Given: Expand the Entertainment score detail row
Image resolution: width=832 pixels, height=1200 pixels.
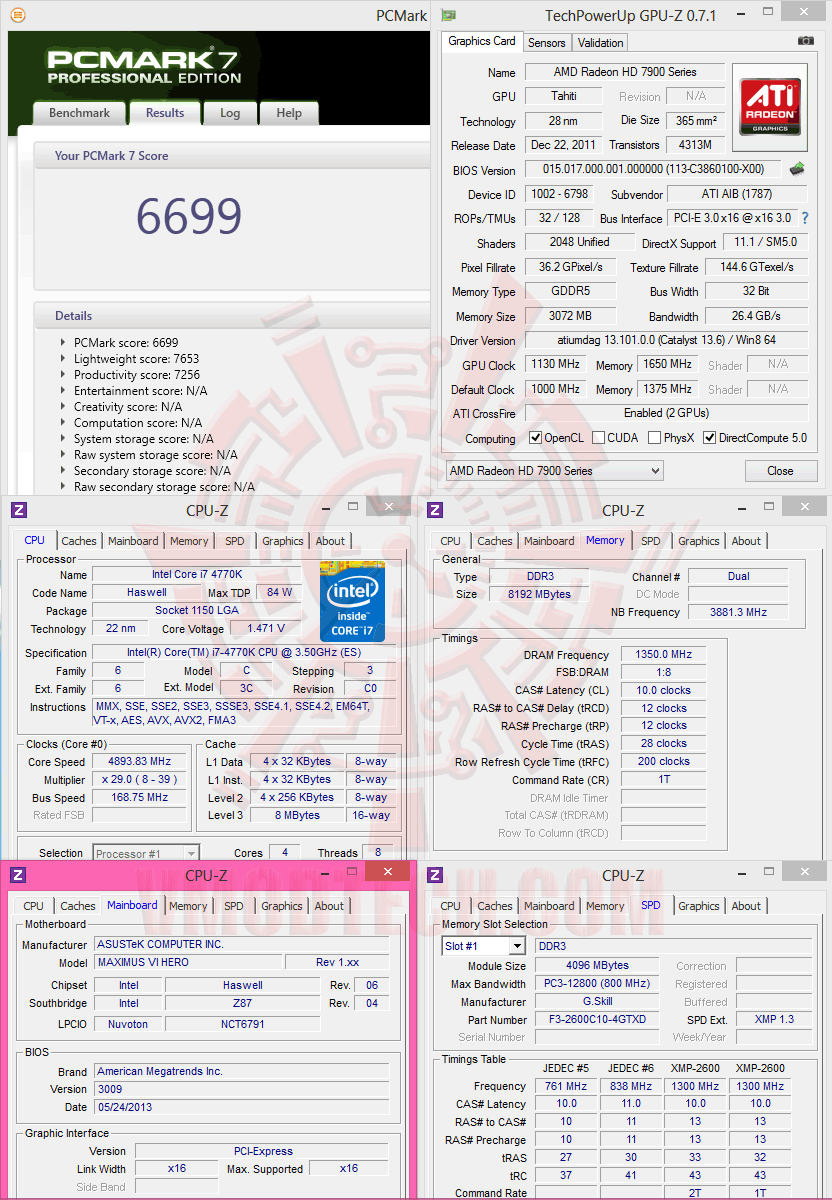Looking at the screenshot, I should click(64, 390).
